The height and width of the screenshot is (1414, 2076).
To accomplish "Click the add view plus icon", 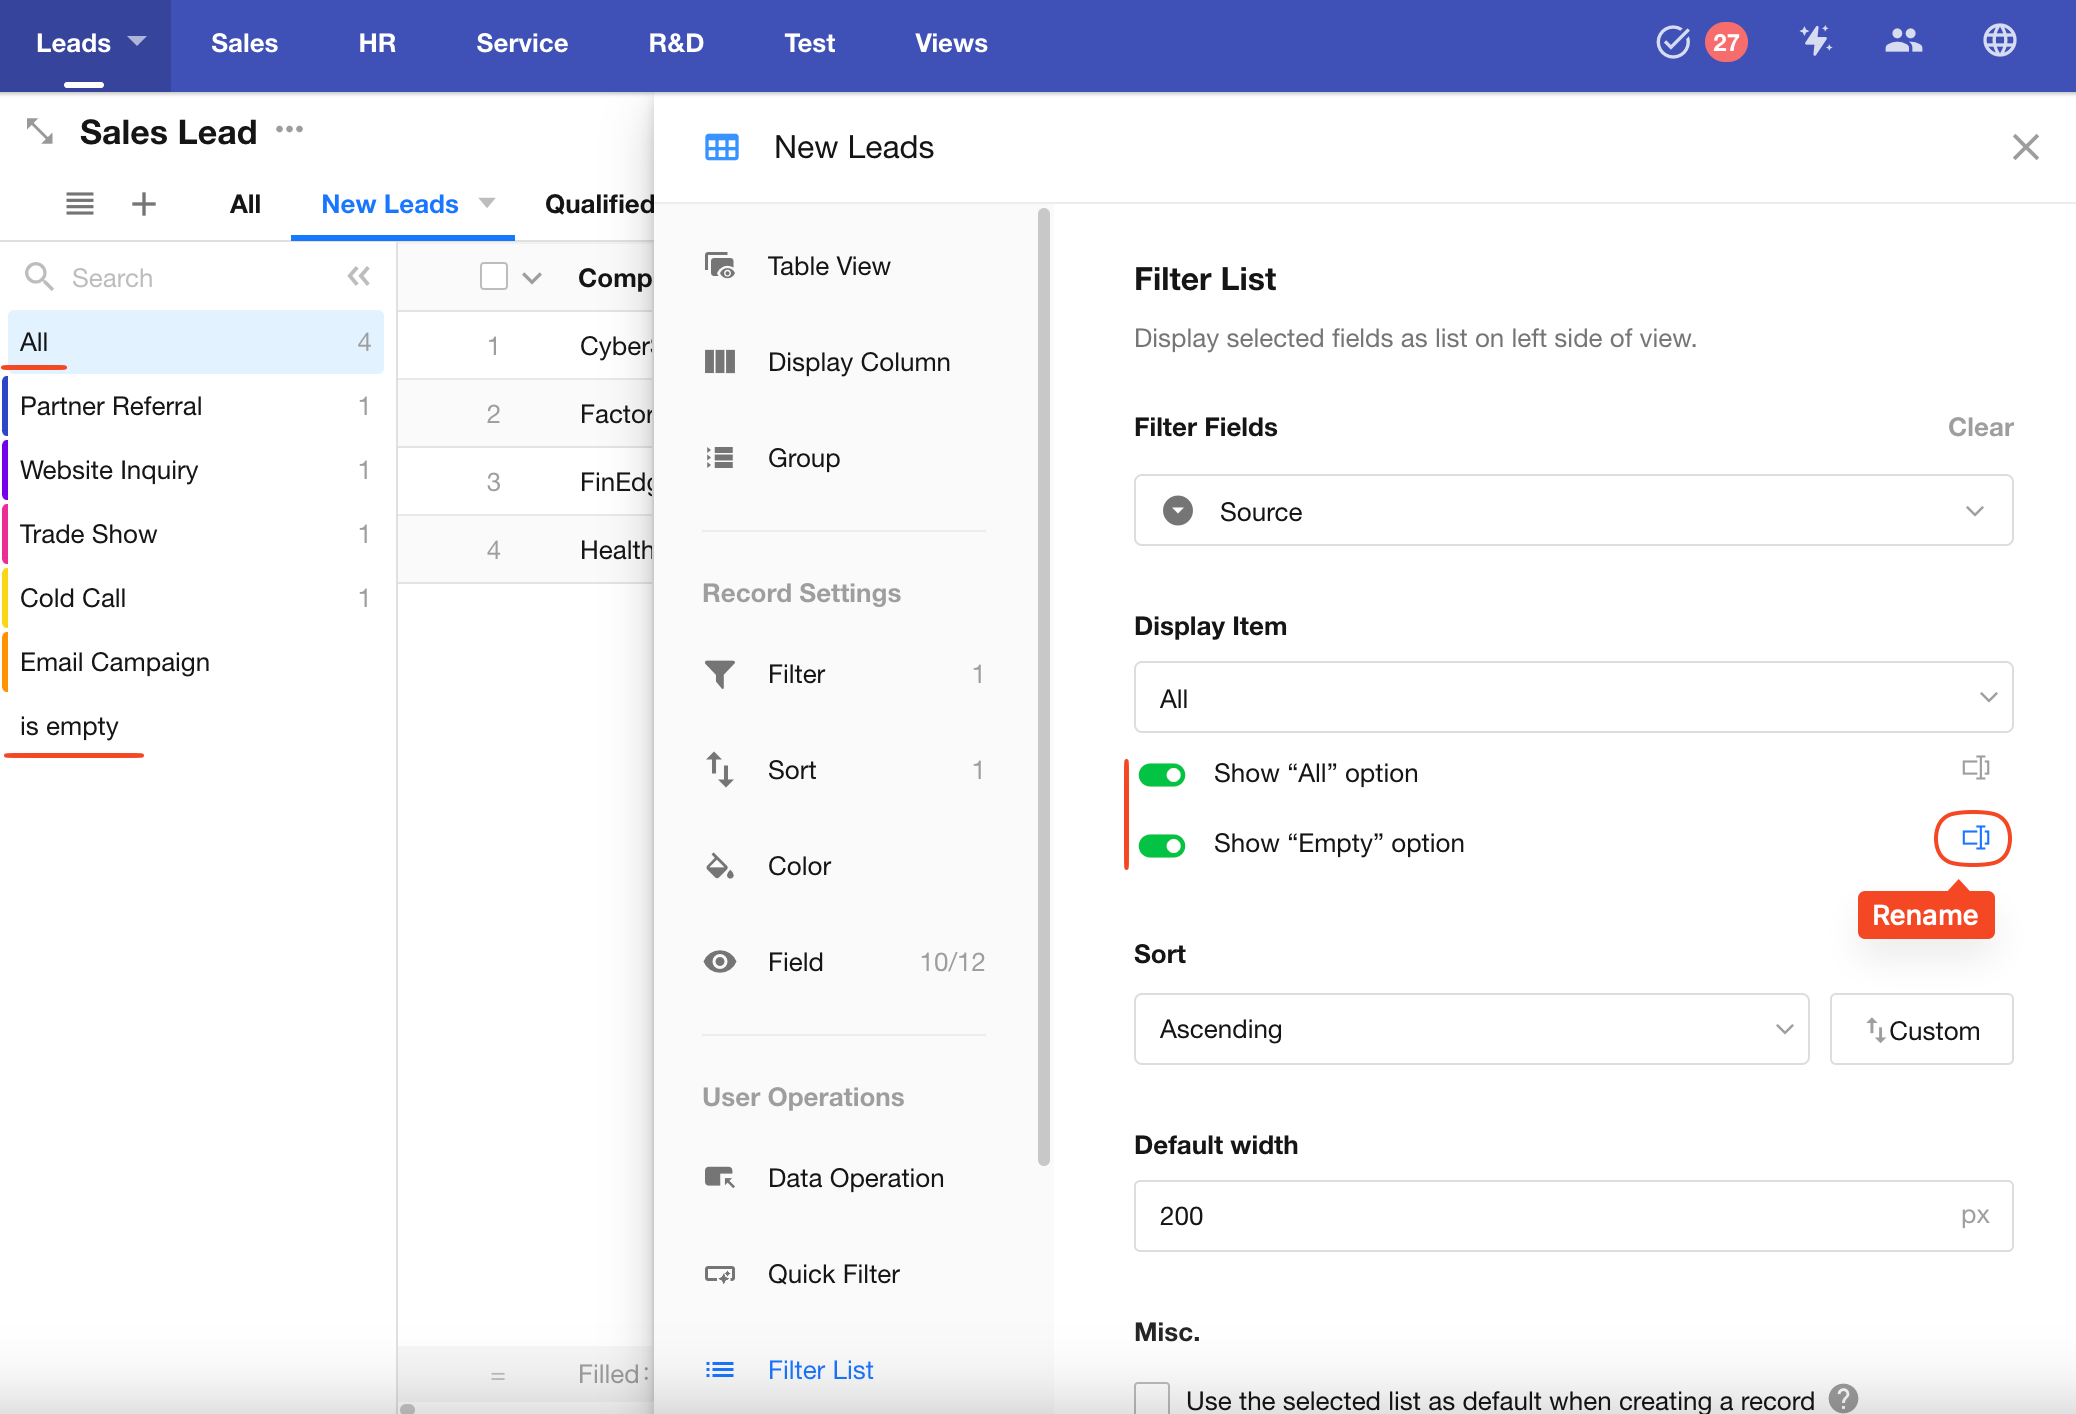I will point(144,204).
